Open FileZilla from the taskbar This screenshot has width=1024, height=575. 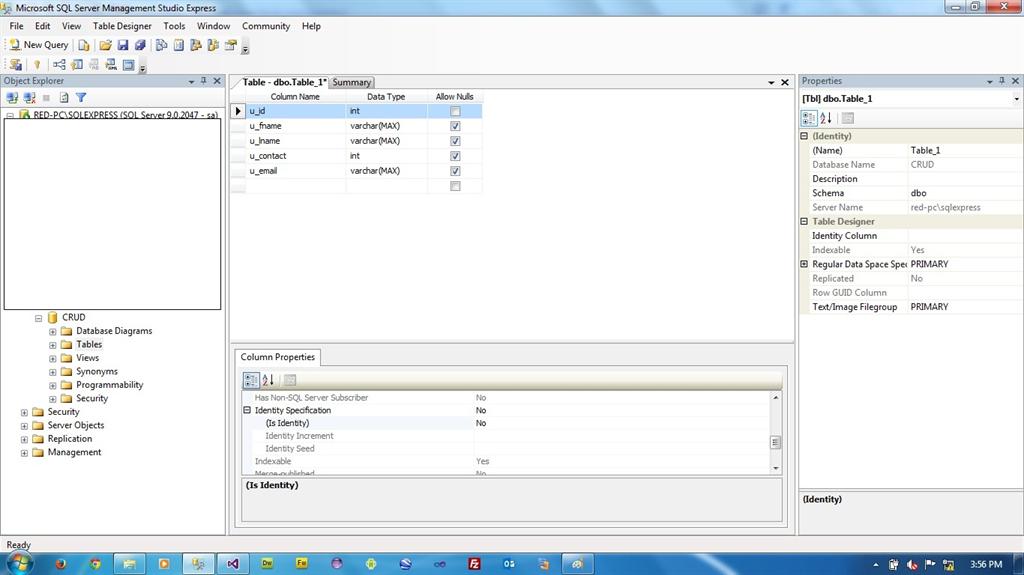pyautogui.click(x=475, y=564)
